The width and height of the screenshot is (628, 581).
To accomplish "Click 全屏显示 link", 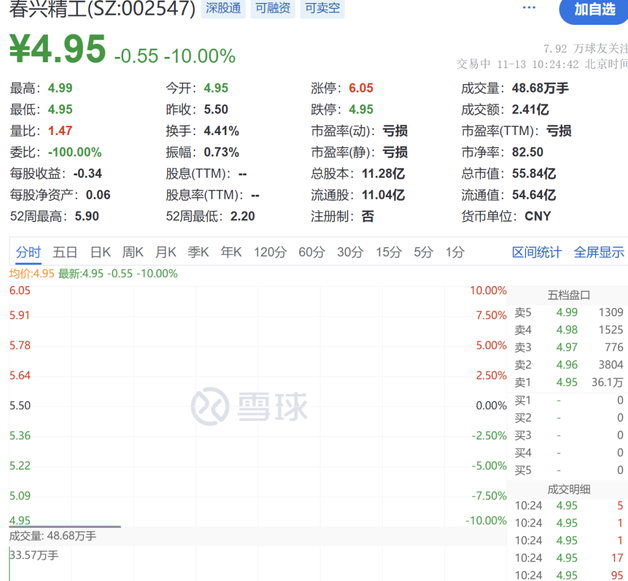I will [599, 252].
